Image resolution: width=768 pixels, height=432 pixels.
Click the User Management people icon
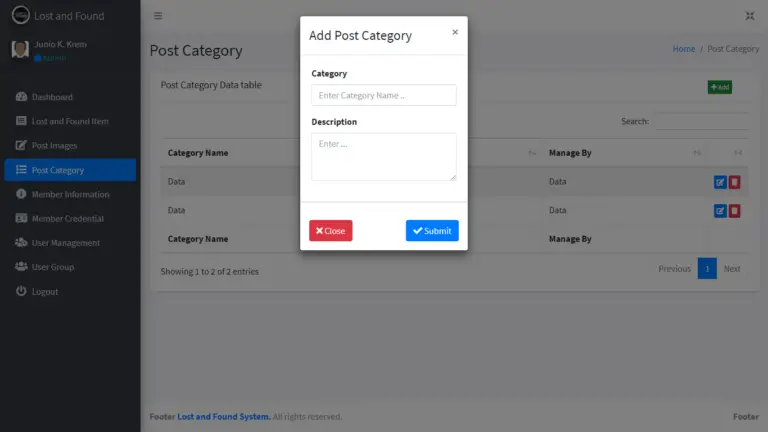(x=21, y=242)
